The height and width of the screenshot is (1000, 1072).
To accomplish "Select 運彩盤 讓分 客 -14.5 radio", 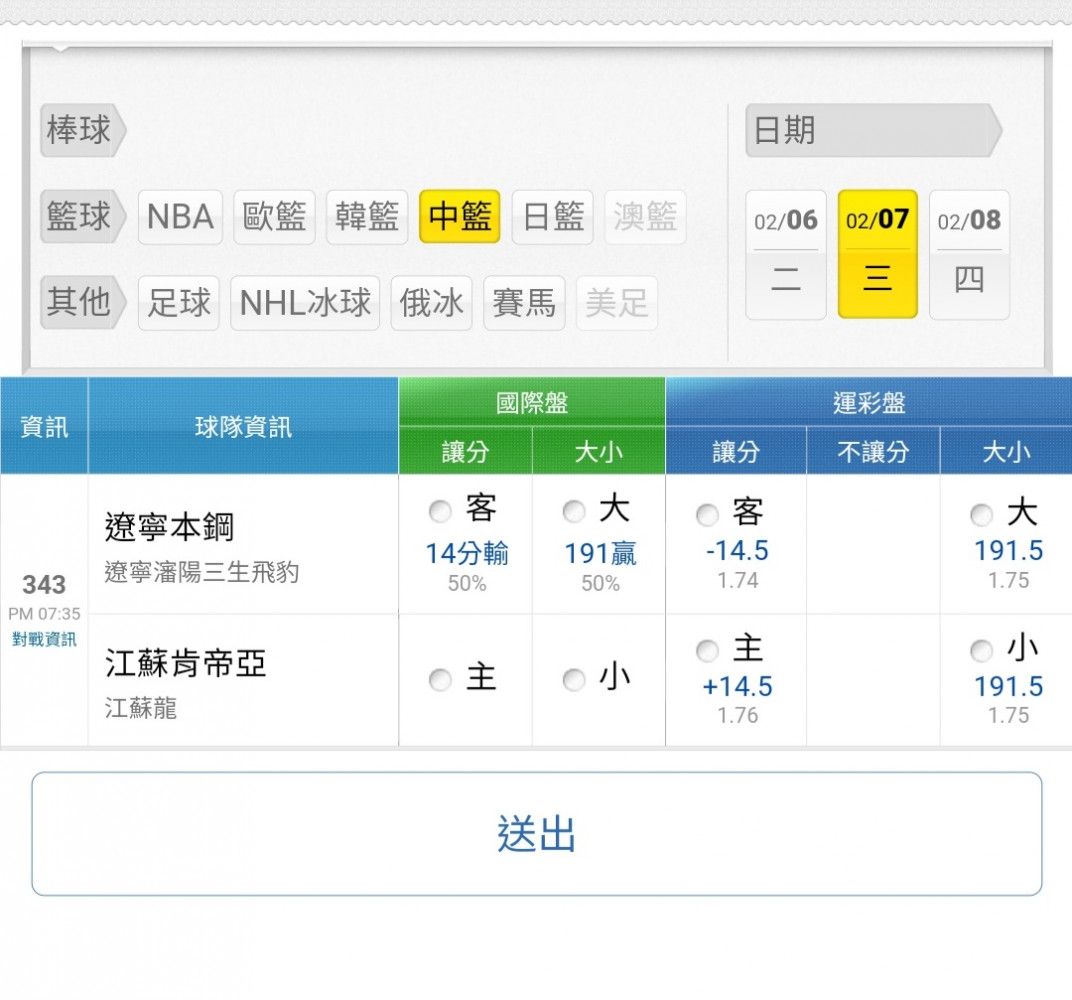I will coord(707,515).
